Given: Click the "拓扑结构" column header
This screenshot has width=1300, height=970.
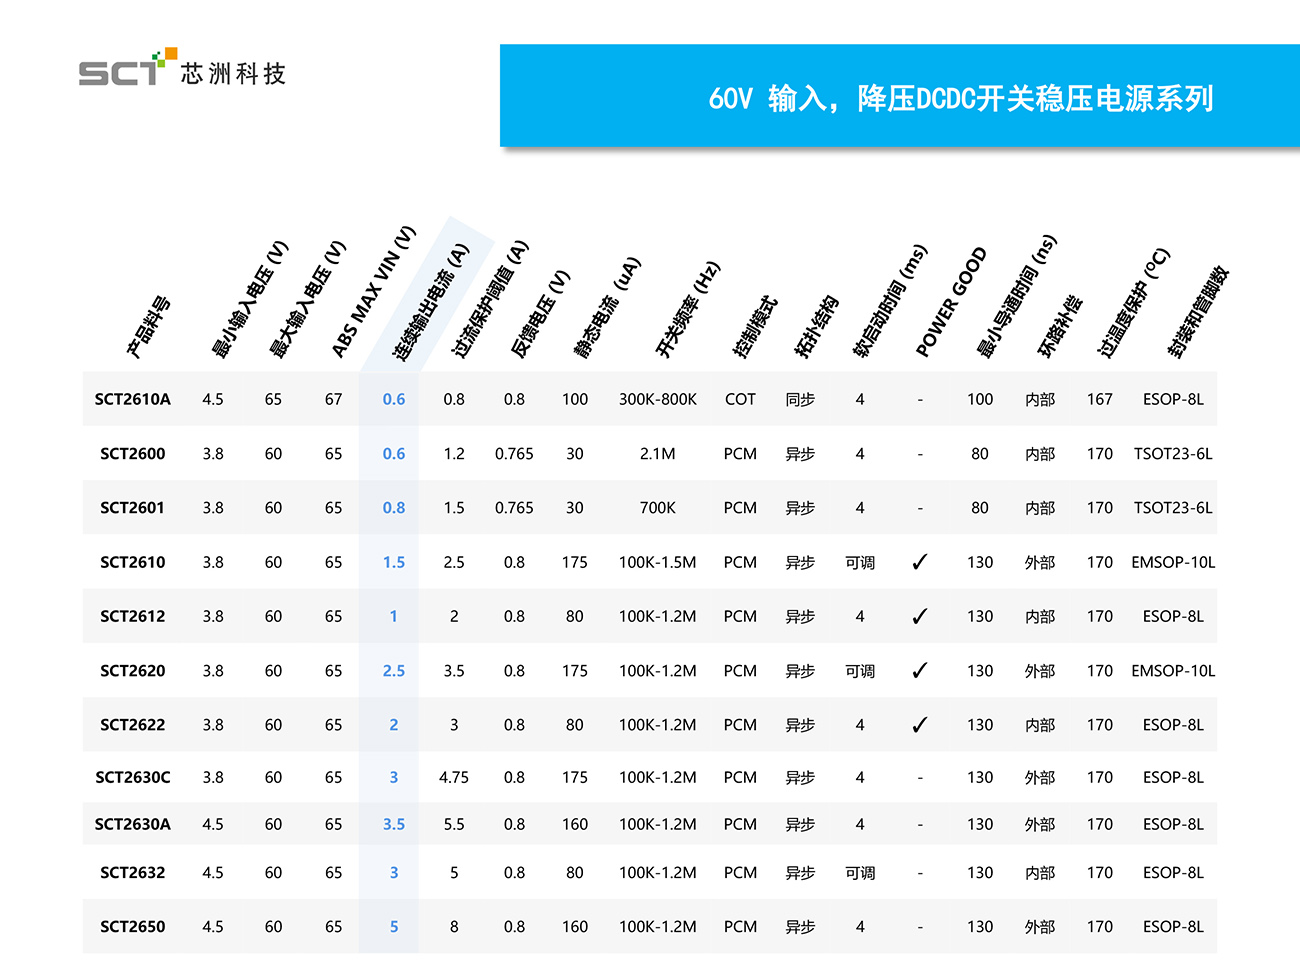Looking at the screenshot, I should pyautogui.click(x=816, y=327).
